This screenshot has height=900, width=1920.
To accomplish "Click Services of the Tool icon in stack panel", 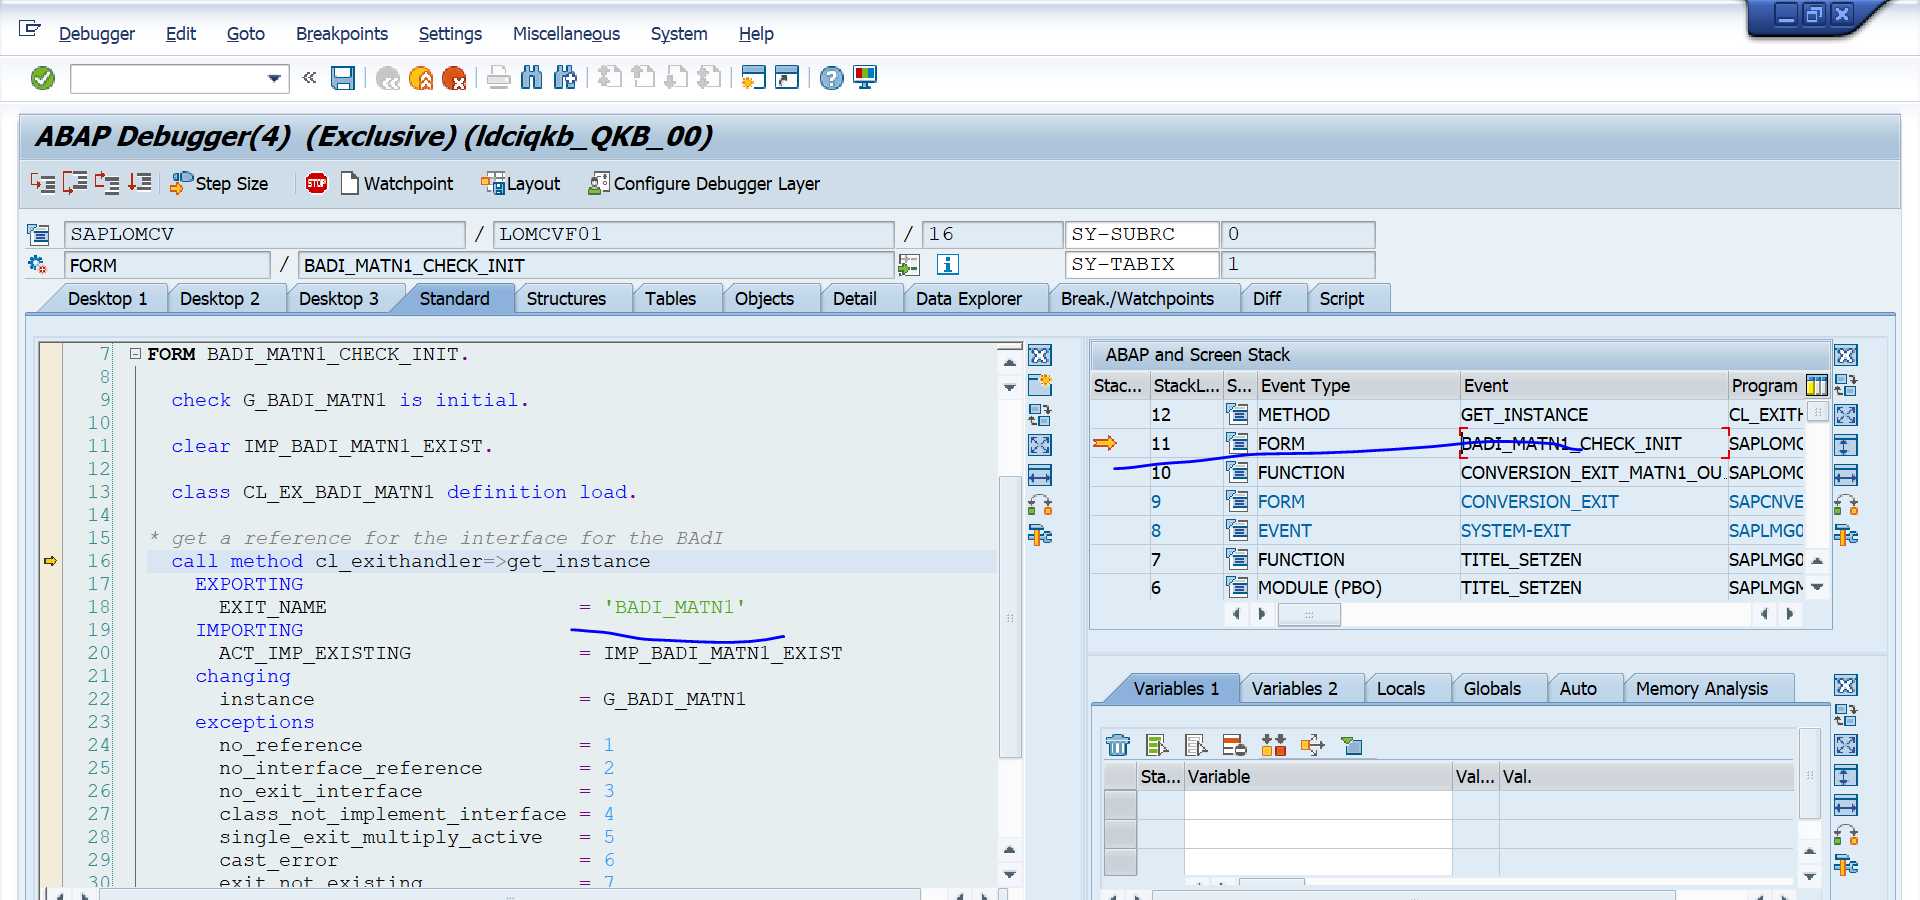I will [x=1846, y=535].
